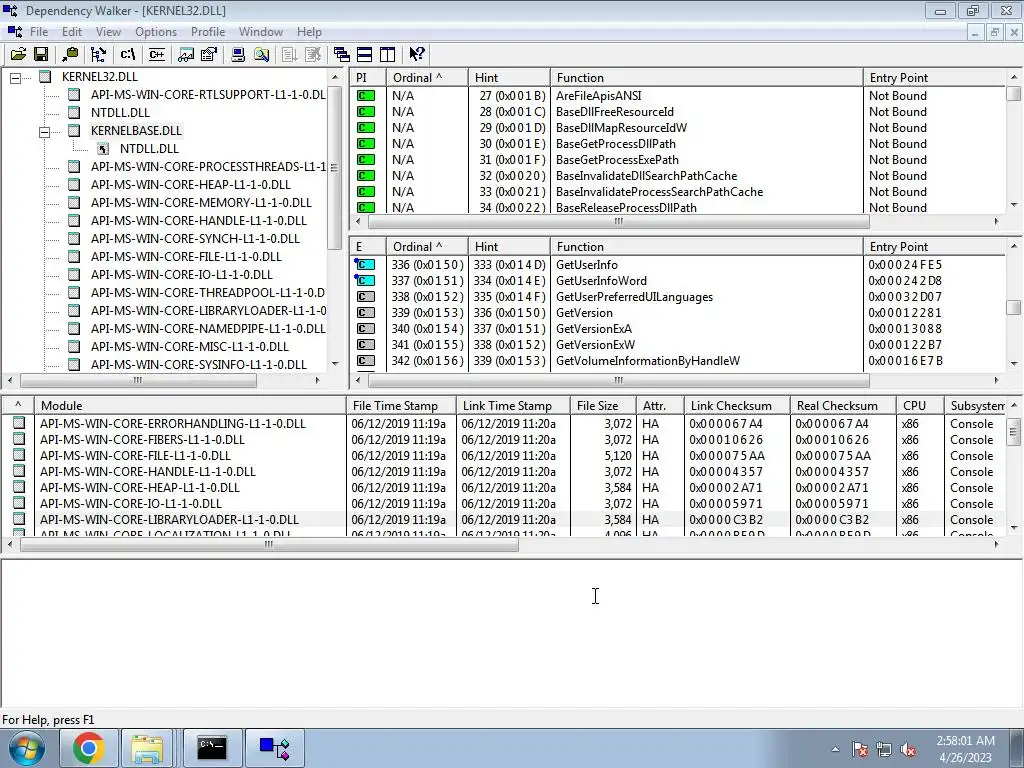Sort module list by Module column header
1024x768 pixels.
click(190, 406)
